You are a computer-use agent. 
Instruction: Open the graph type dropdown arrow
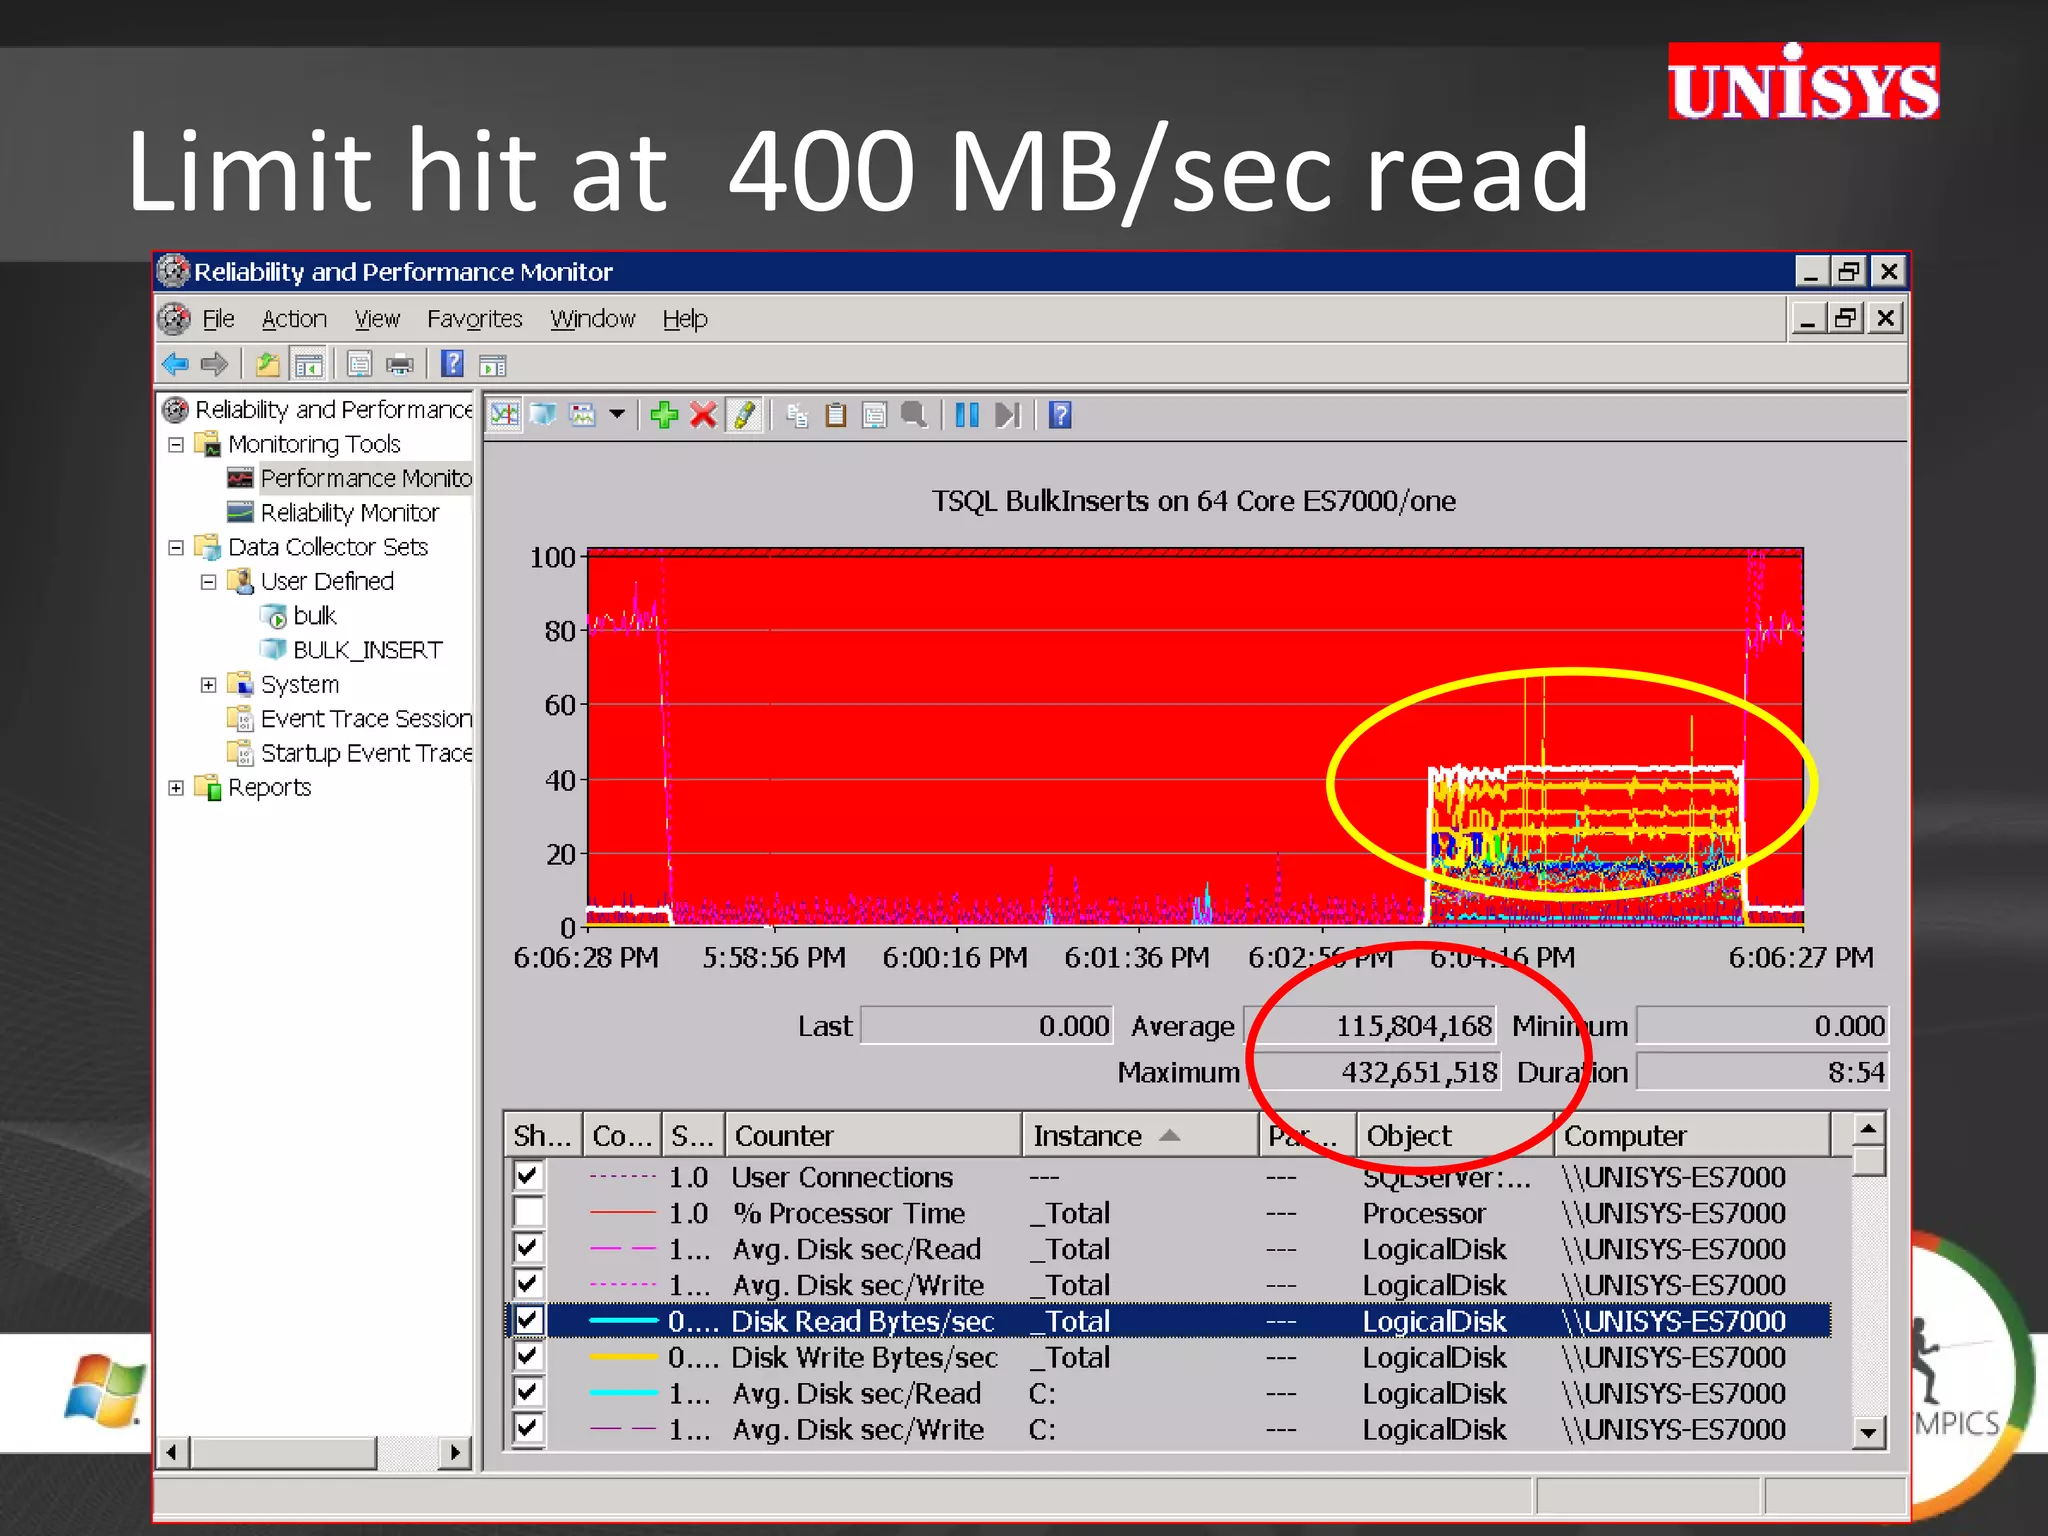coord(617,414)
